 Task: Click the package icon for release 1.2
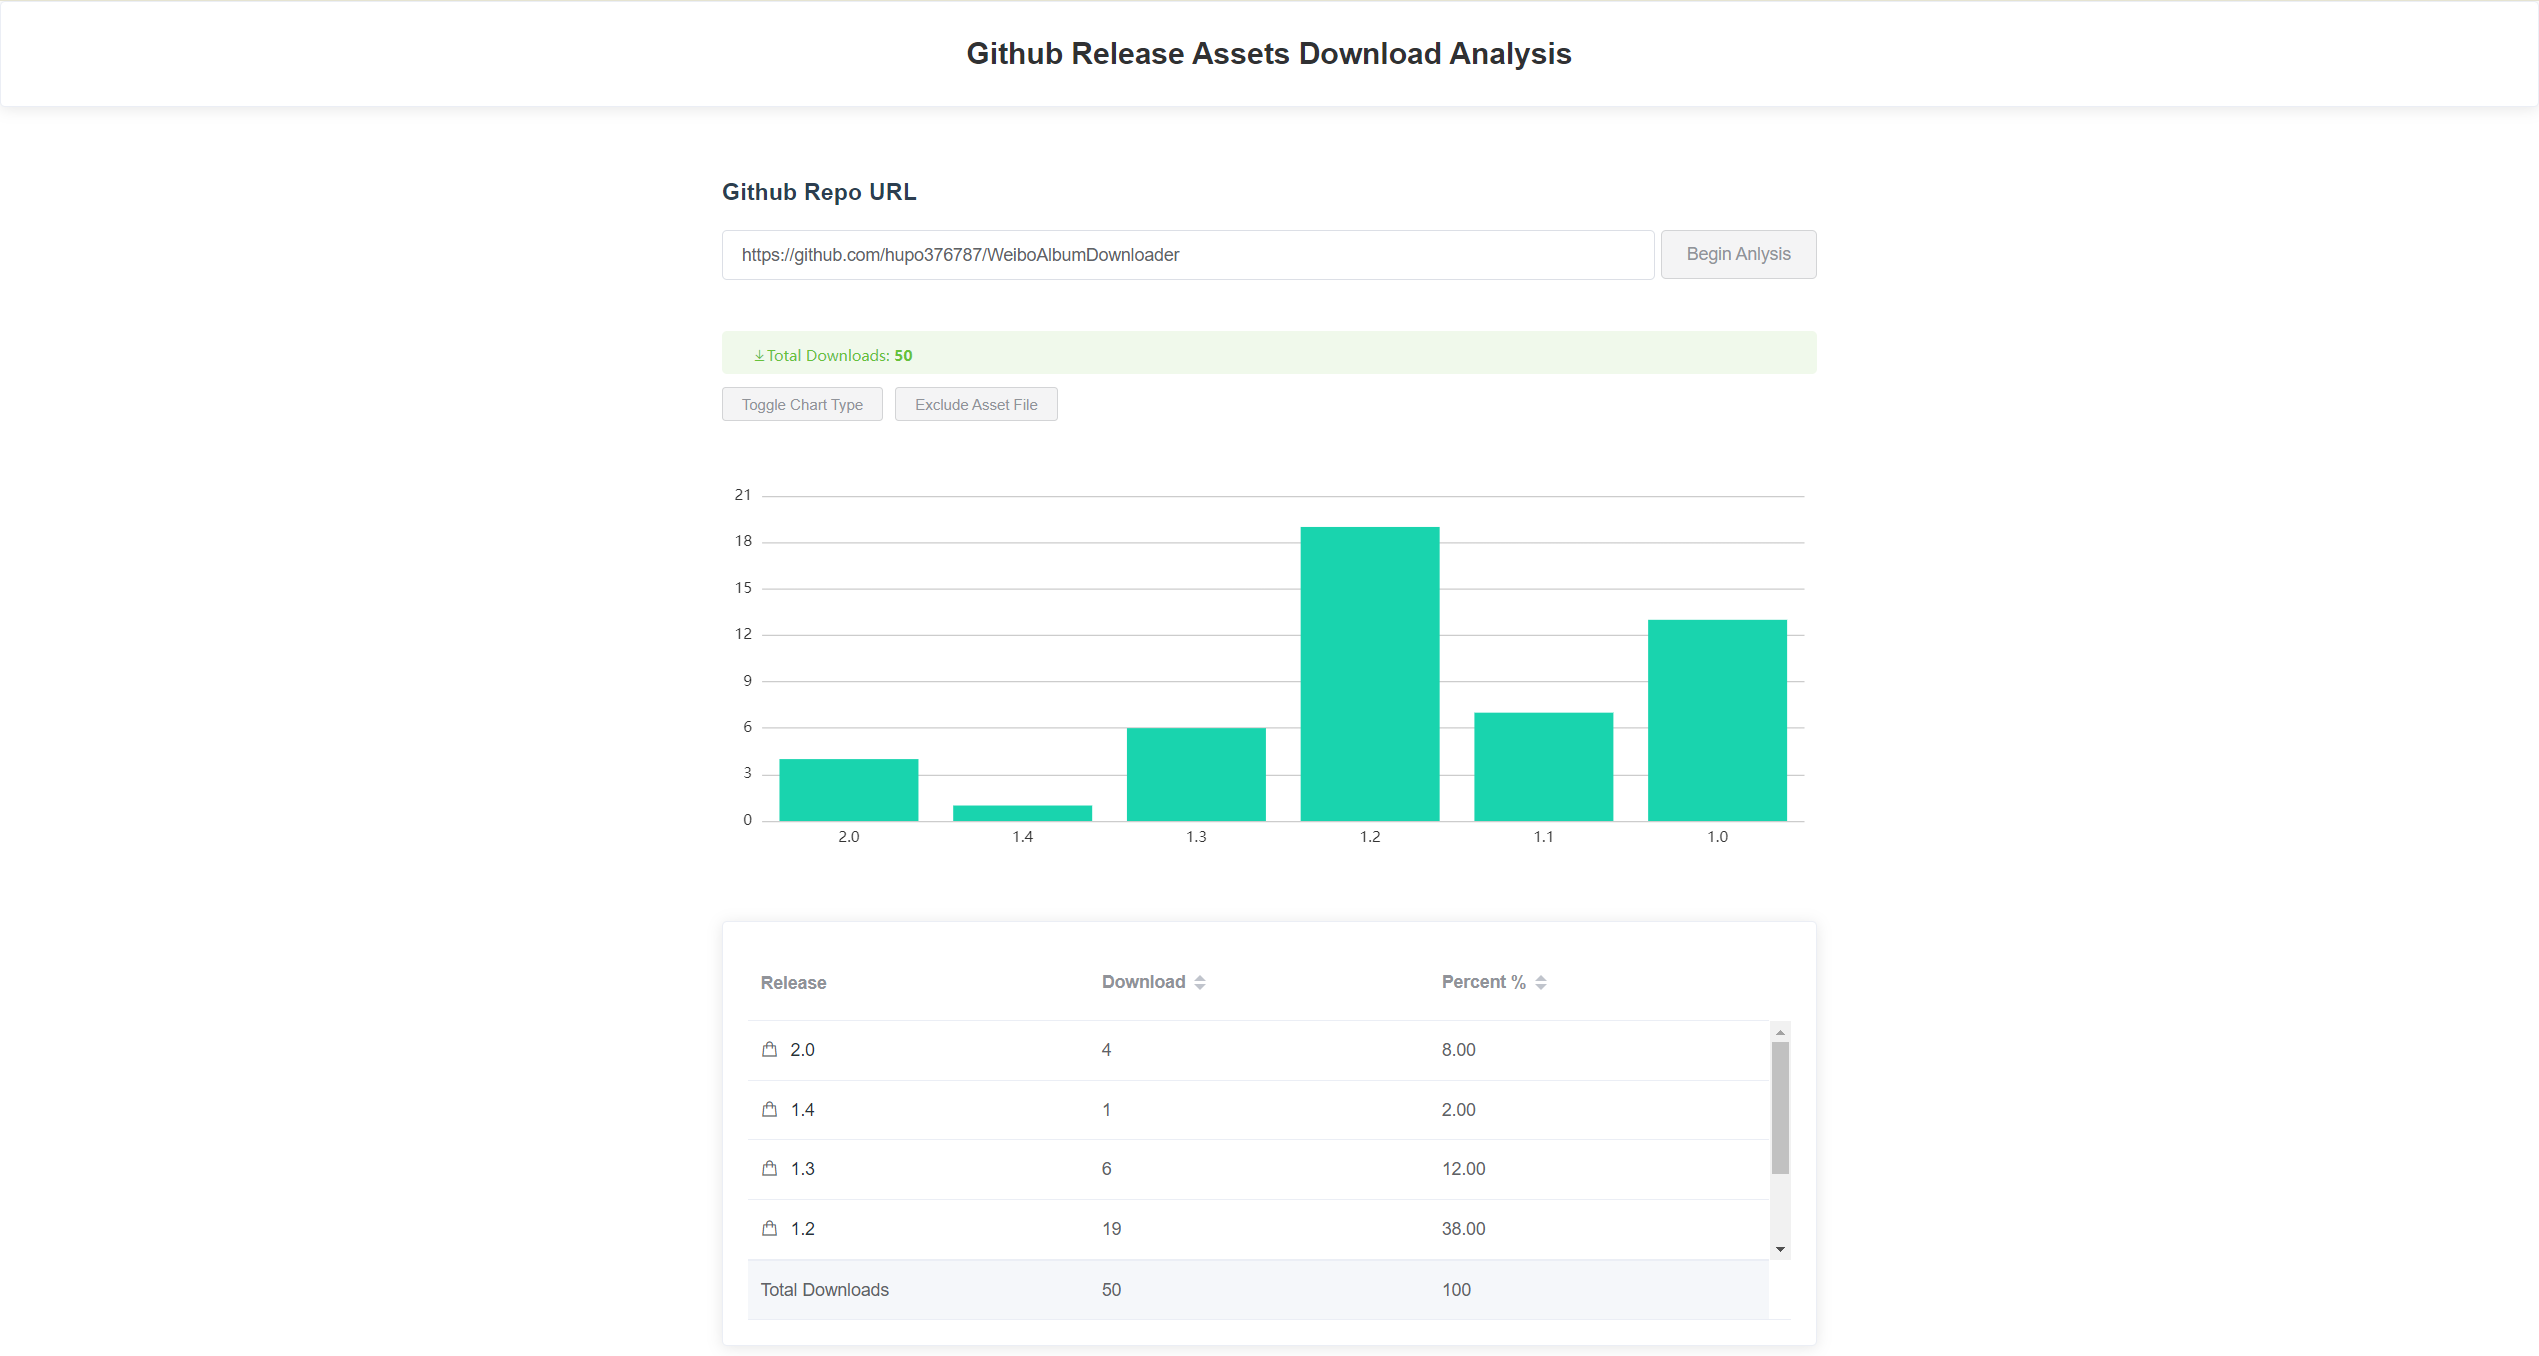[769, 1228]
